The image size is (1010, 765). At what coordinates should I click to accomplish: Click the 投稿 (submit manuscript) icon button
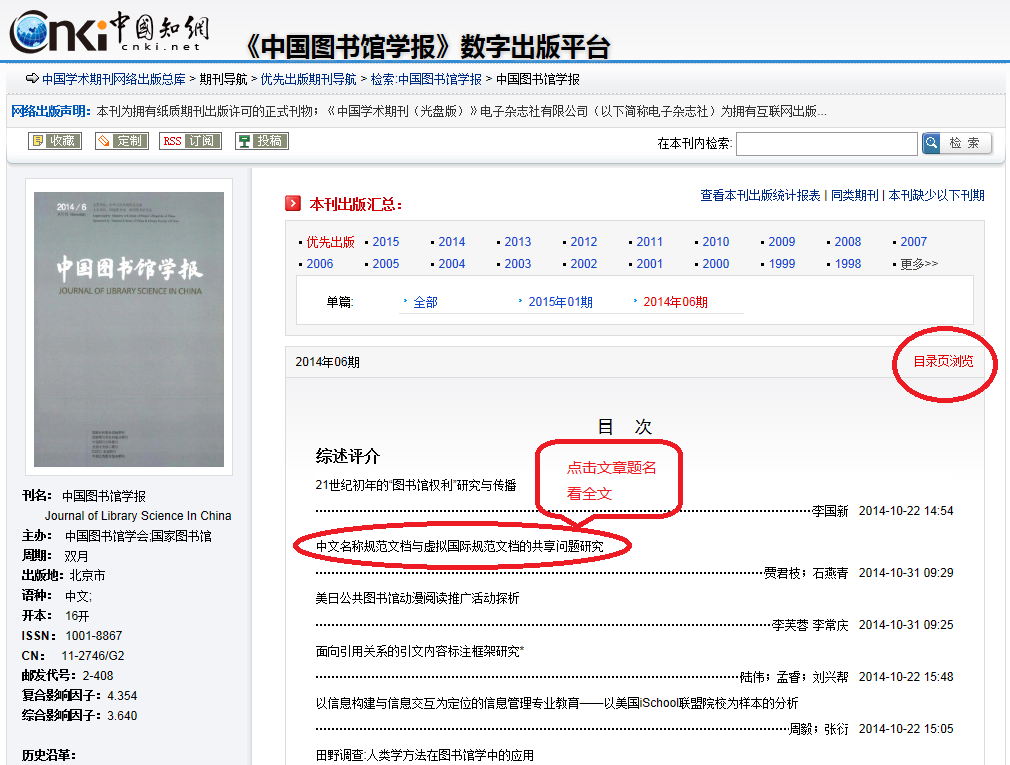pyautogui.click(x=262, y=141)
